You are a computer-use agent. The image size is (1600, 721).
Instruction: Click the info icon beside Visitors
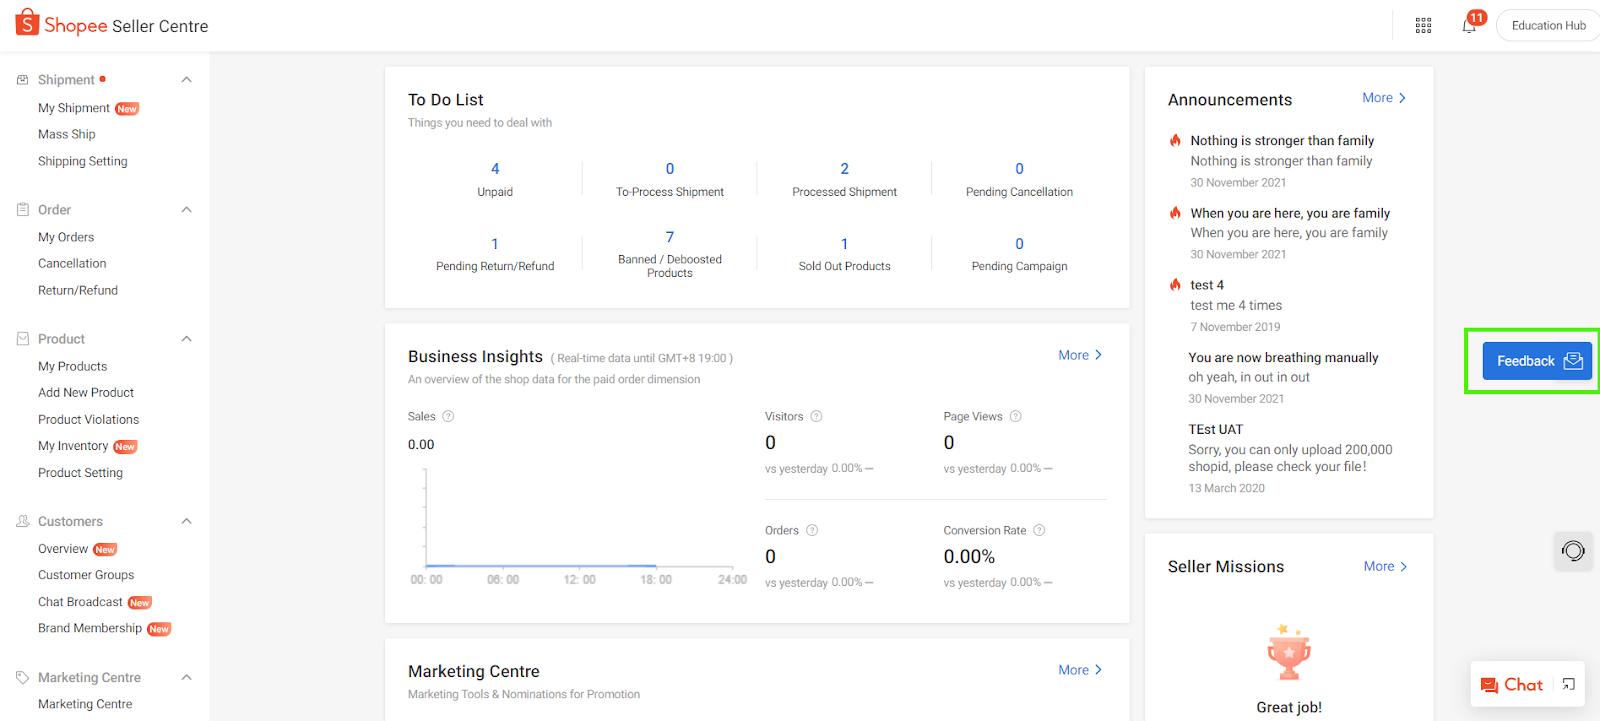pyautogui.click(x=816, y=416)
